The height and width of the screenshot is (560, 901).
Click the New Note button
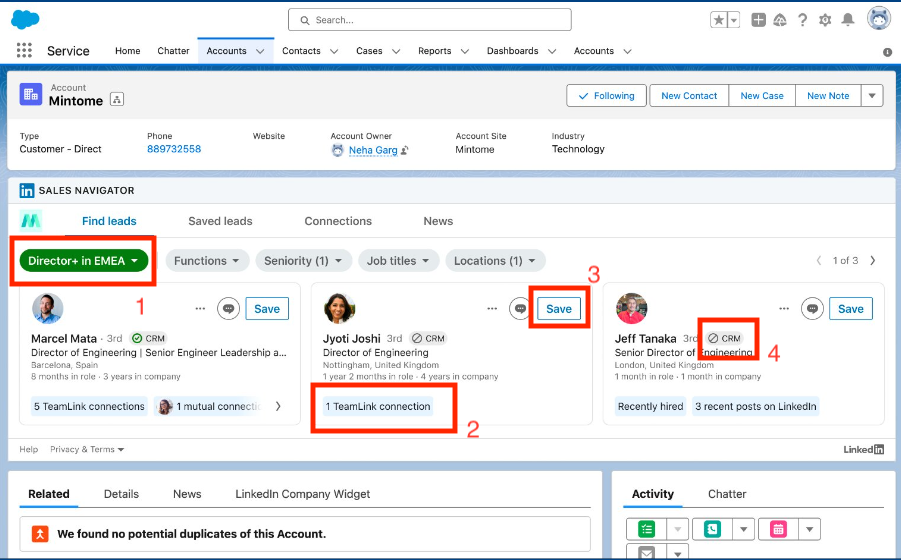tap(828, 96)
